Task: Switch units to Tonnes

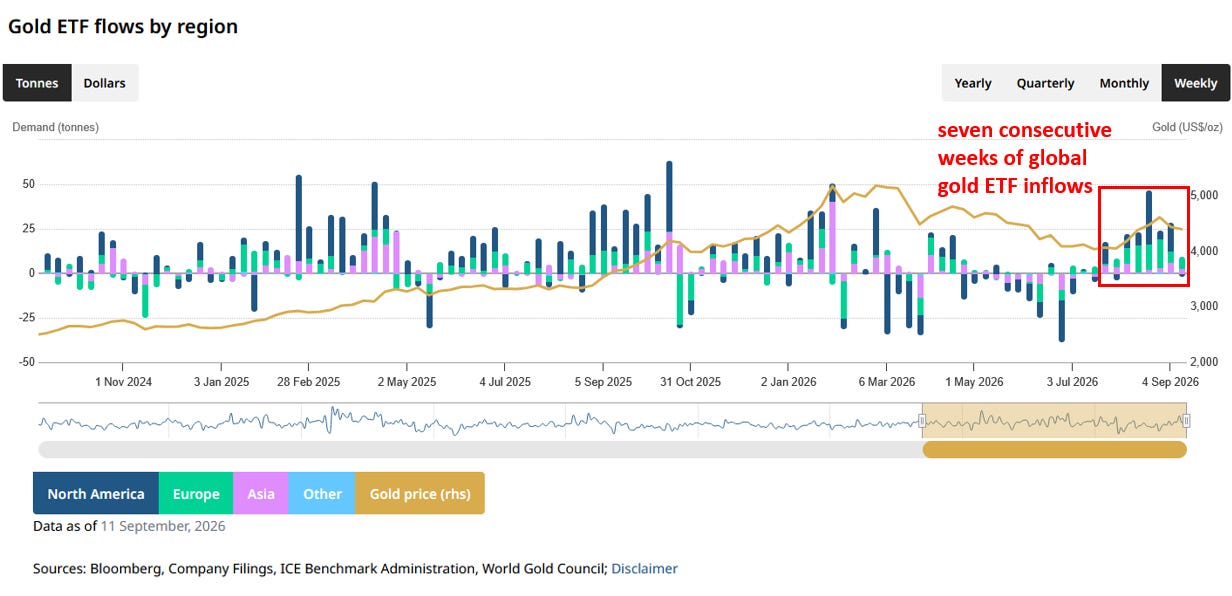Action: point(37,83)
